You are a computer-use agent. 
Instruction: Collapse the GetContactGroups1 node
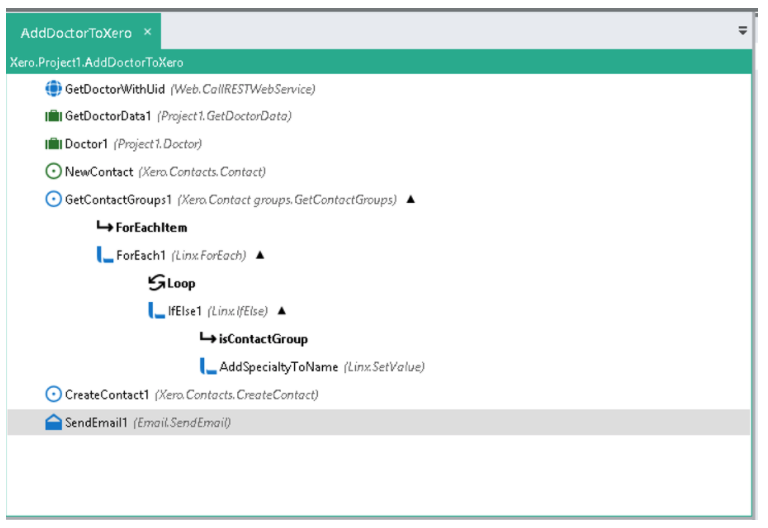pyautogui.click(x=411, y=199)
